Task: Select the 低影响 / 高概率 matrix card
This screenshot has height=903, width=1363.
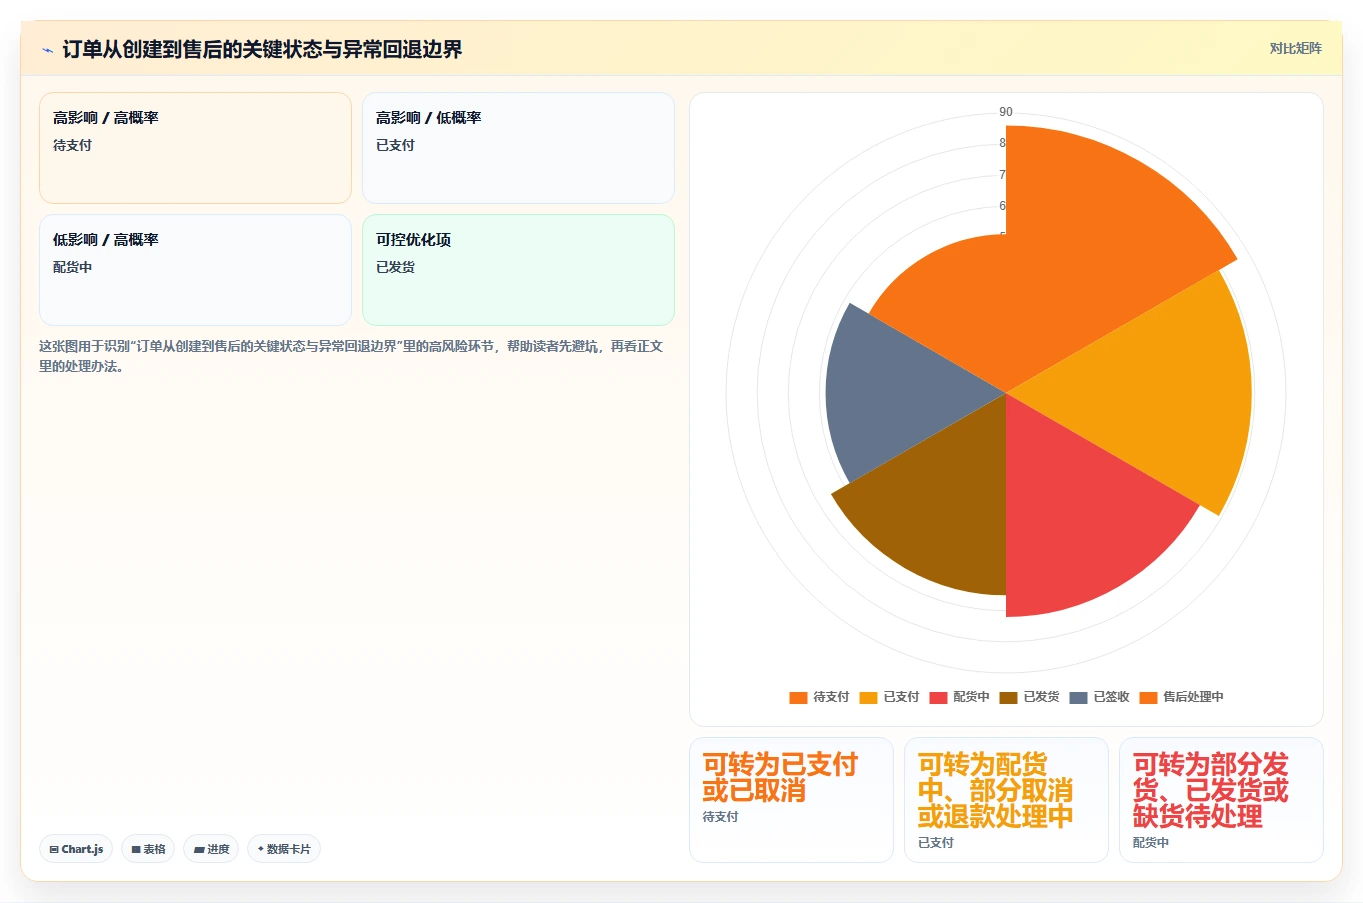Action: (x=195, y=270)
